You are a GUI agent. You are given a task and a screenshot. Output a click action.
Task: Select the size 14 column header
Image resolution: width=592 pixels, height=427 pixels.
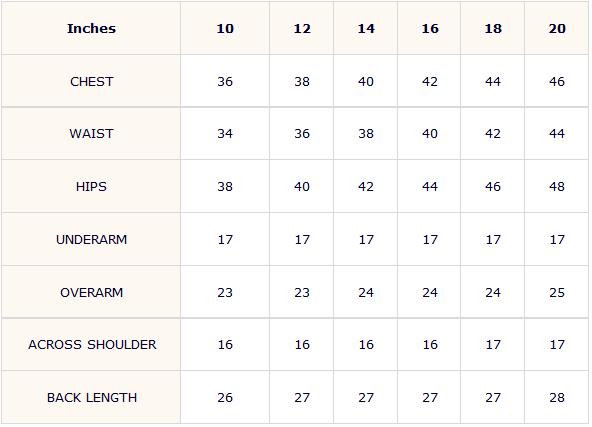point(366,29)
